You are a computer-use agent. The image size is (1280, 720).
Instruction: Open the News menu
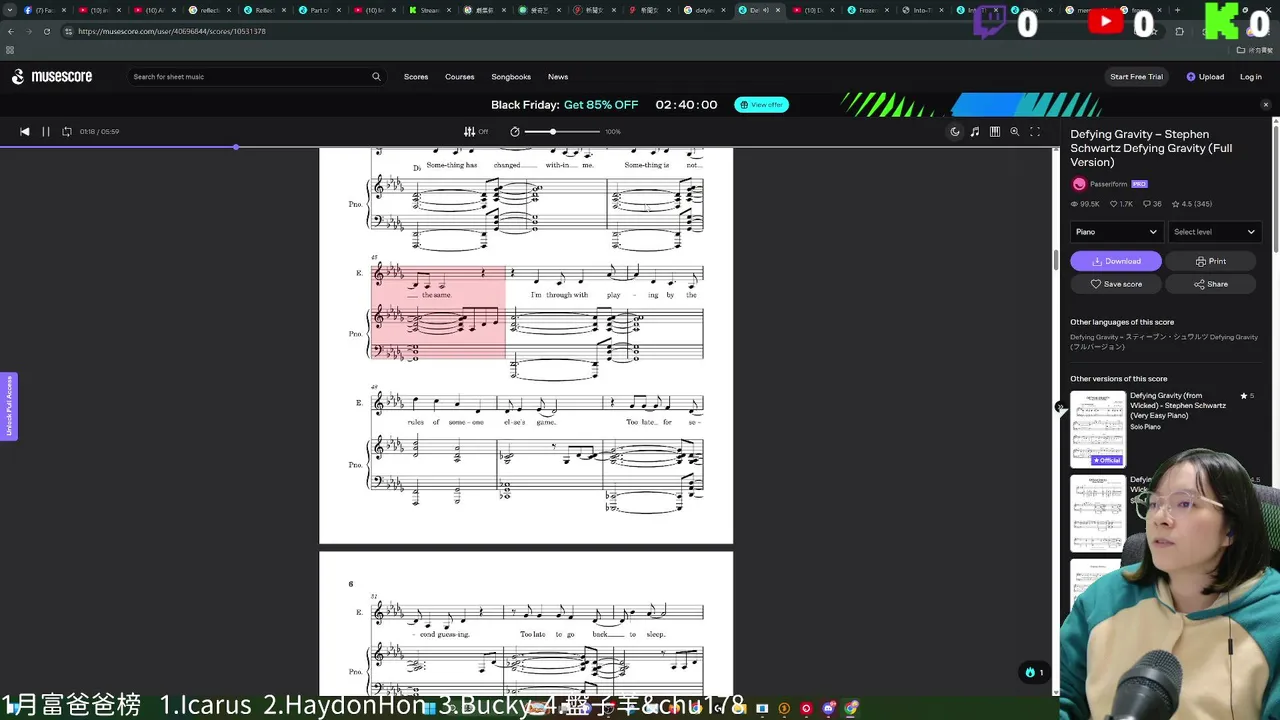point(558,77)
